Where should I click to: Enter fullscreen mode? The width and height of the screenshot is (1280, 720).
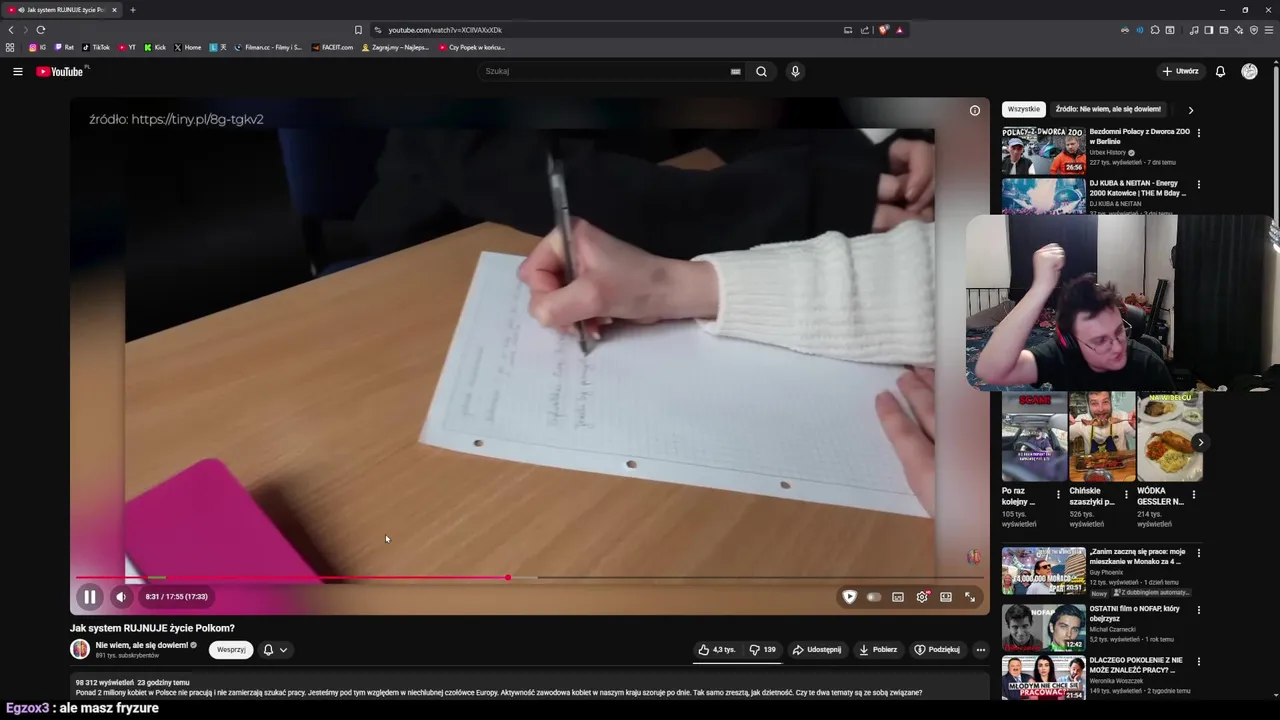(970, 597)
